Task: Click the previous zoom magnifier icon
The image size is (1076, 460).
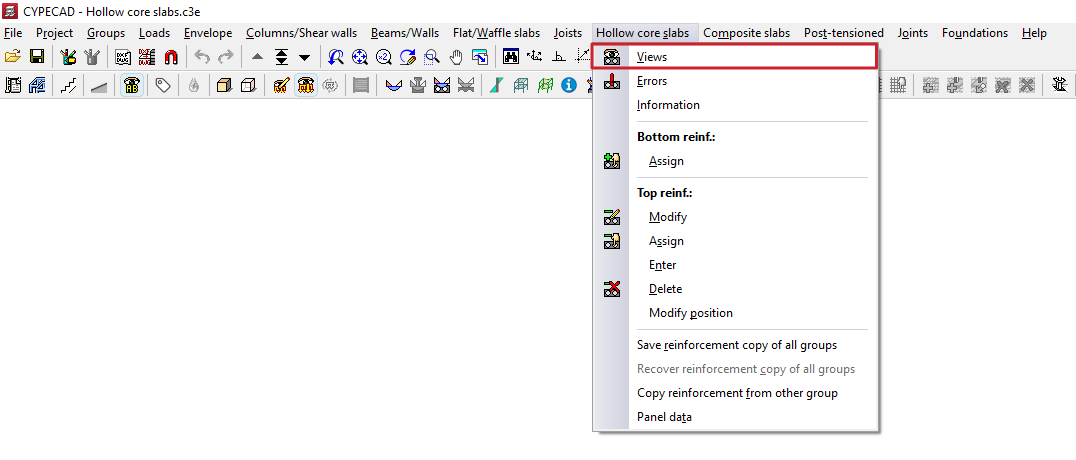Action: coord(336,57)
